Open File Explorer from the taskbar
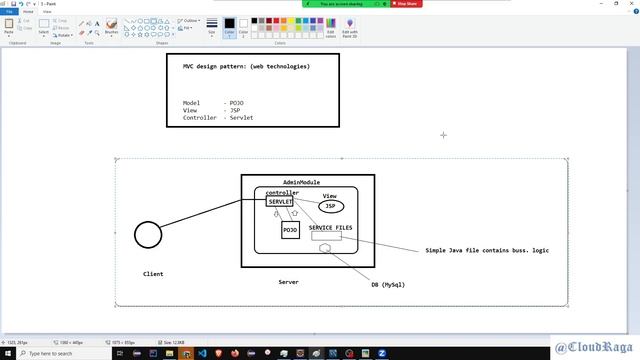 click(x=170, y=353)
